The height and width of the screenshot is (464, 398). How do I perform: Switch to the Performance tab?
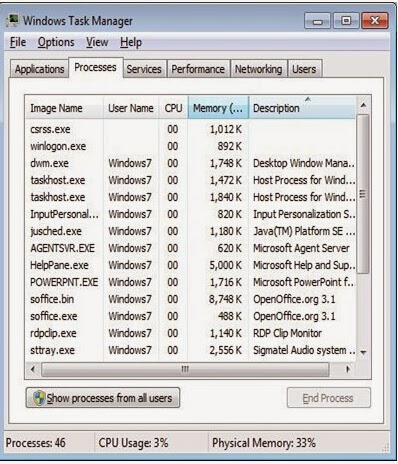pyautogui.click(x=198, y=69)
